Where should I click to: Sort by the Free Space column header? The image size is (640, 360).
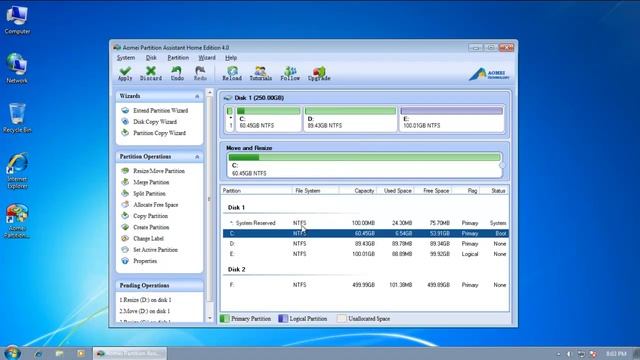click(433, 191)
